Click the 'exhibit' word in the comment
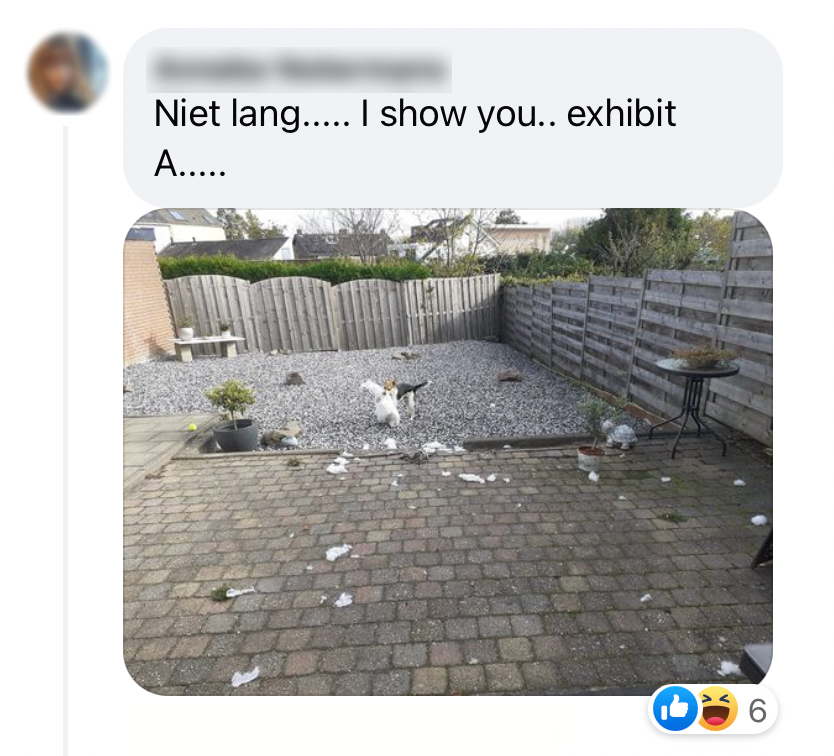The image size is (834, 756). 621,113
